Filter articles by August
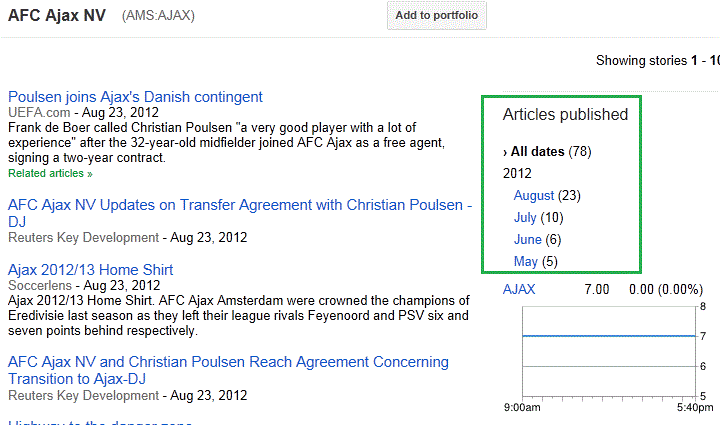 point(534,195)
